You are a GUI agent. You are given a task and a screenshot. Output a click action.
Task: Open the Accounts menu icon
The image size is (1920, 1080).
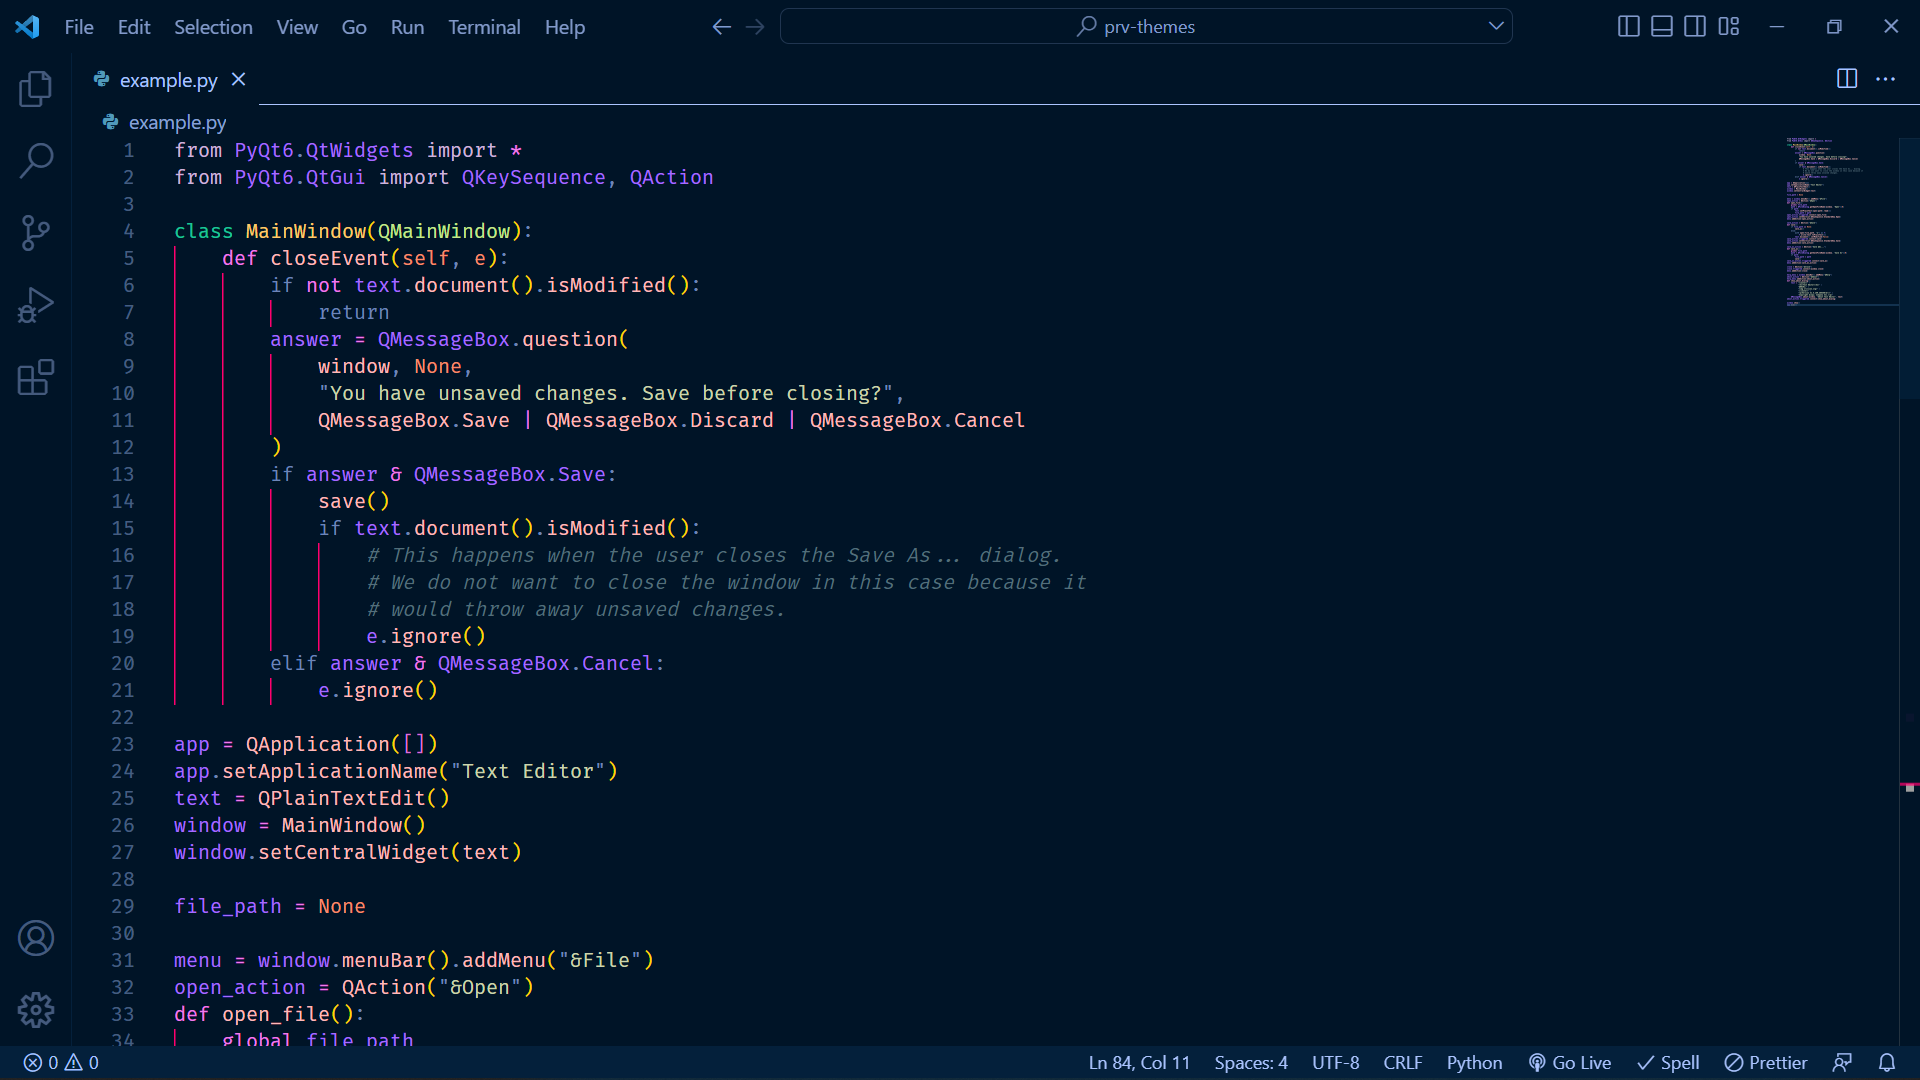[36, 938]
